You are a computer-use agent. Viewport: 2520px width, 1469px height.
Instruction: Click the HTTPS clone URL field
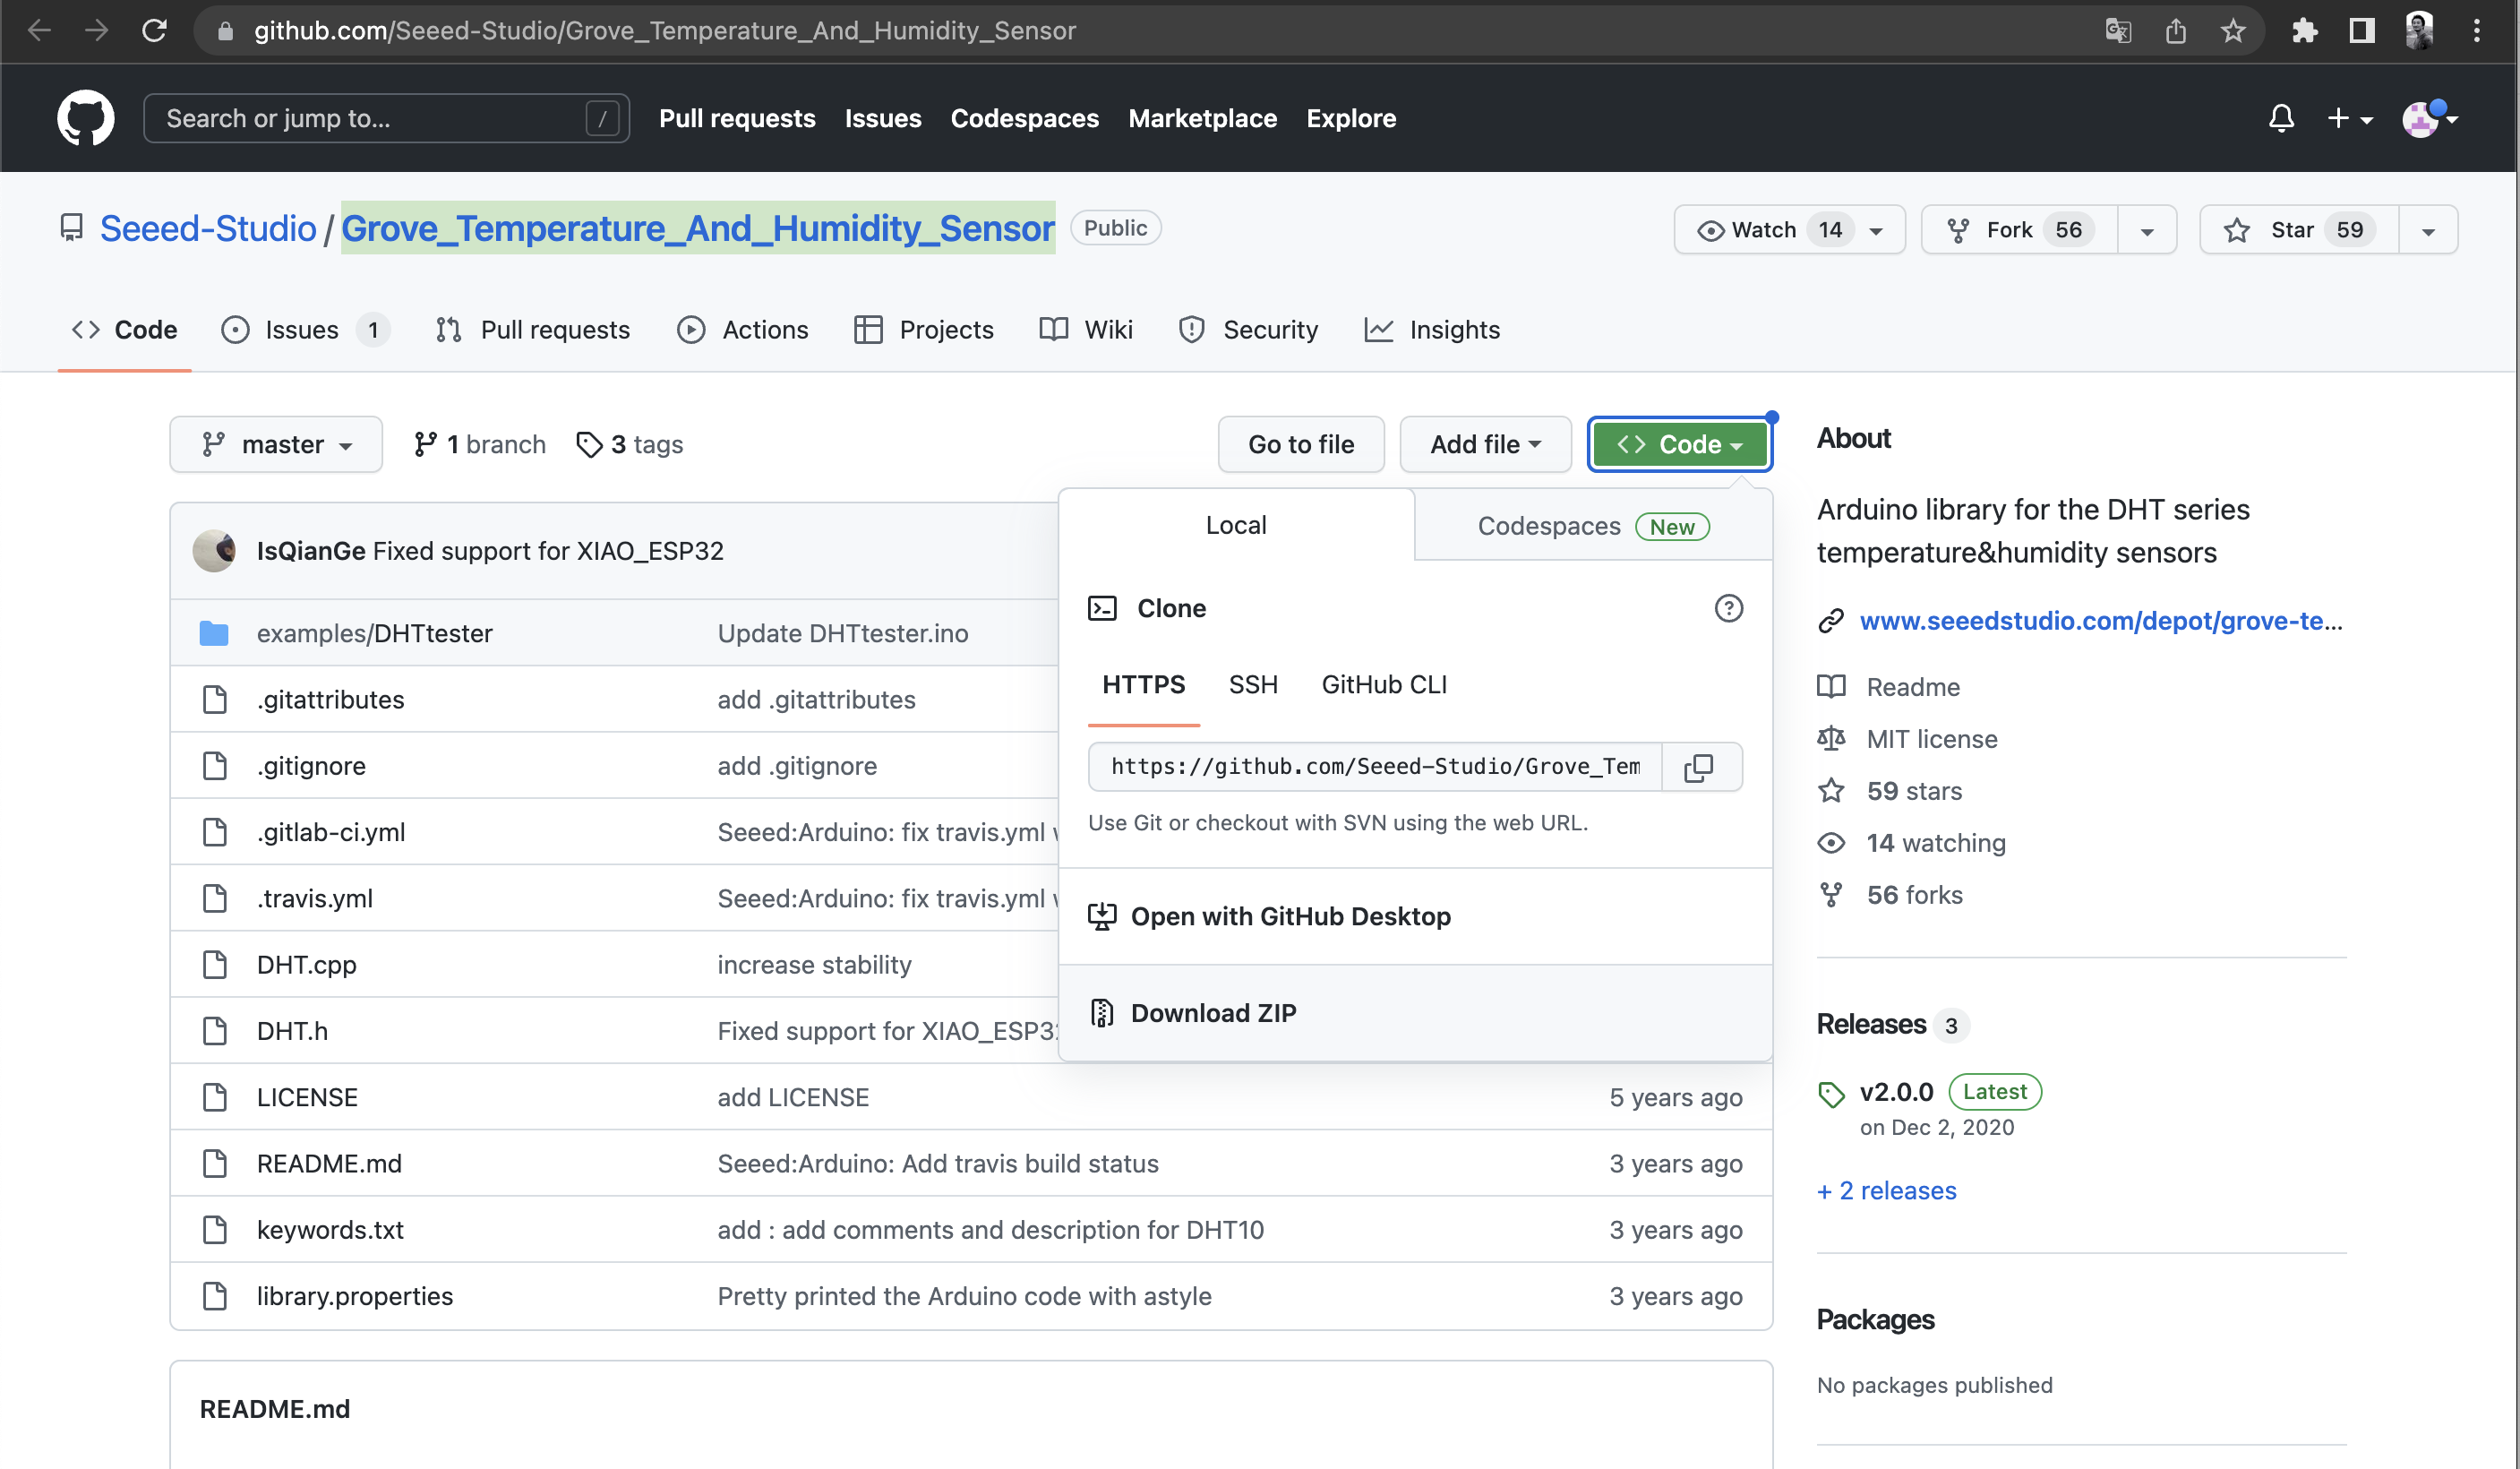pyautogui.click(x=1375, y=767)
